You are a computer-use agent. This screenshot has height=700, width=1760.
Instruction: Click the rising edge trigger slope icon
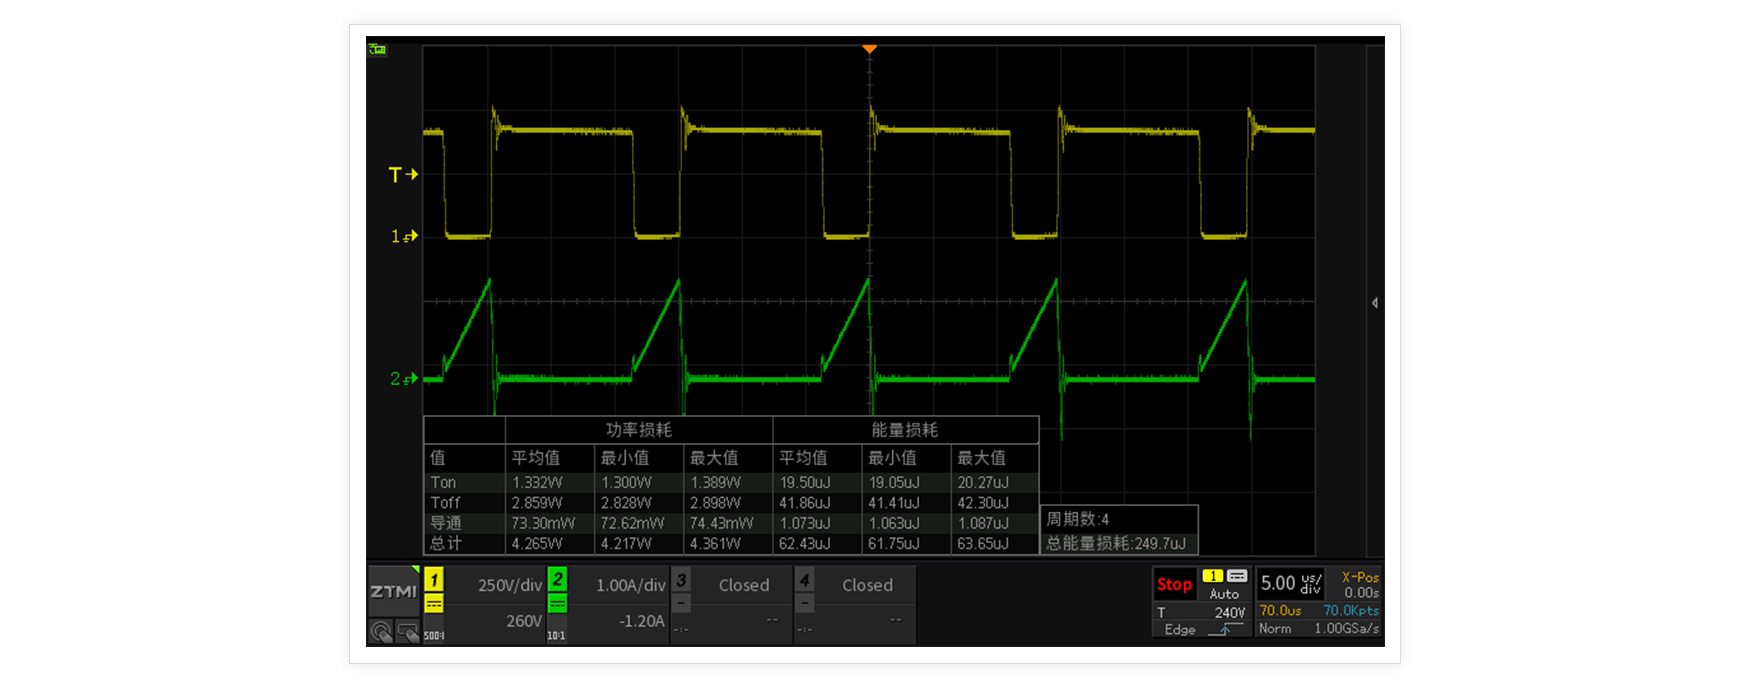1225,629
